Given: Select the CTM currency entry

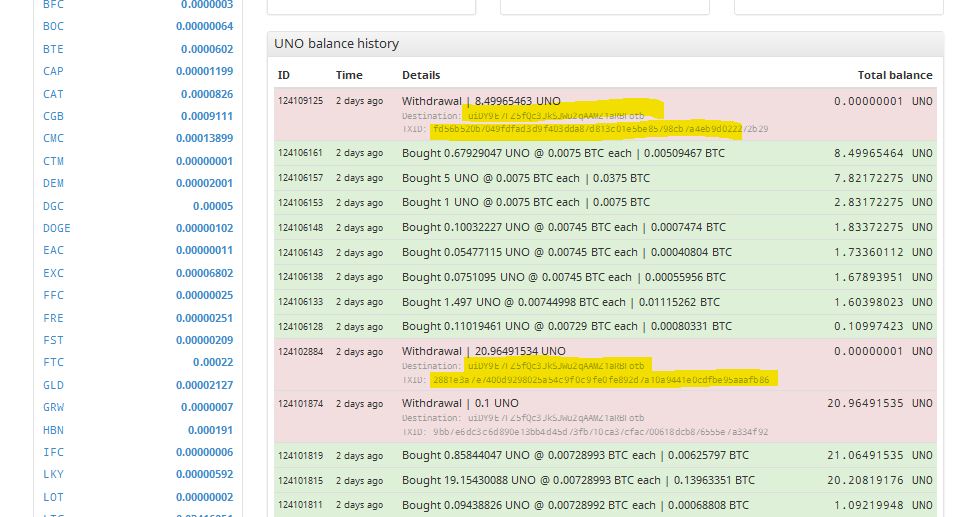Looking at the screenshot, I should [53, 161].
